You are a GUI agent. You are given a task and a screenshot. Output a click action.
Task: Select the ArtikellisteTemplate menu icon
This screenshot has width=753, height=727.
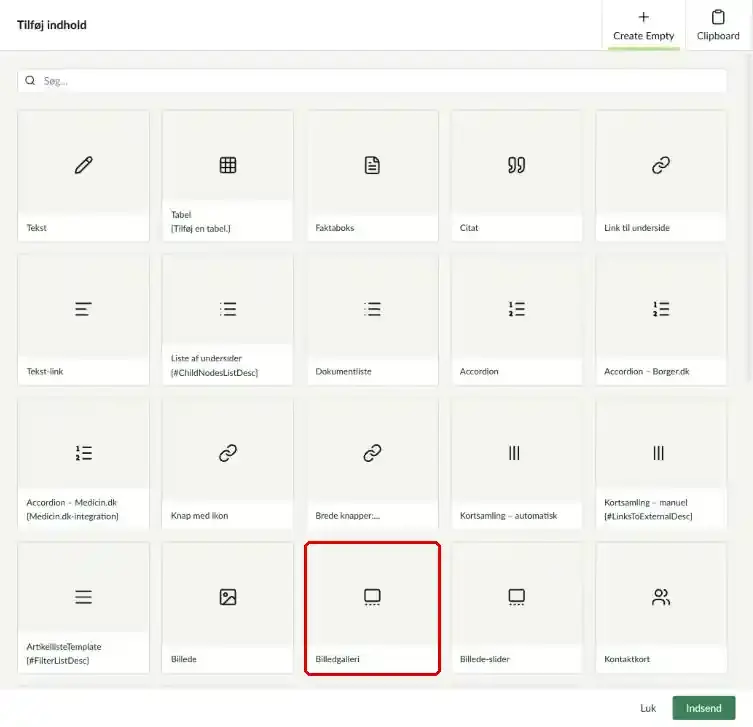84,597
